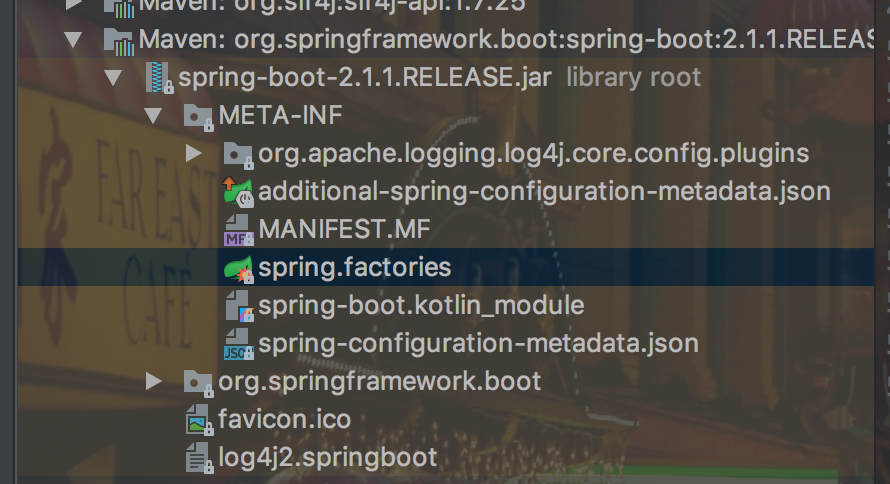The image size is (890, 484).
Task: Collapse the META-INF folder
Action: [x=153, y=116]
